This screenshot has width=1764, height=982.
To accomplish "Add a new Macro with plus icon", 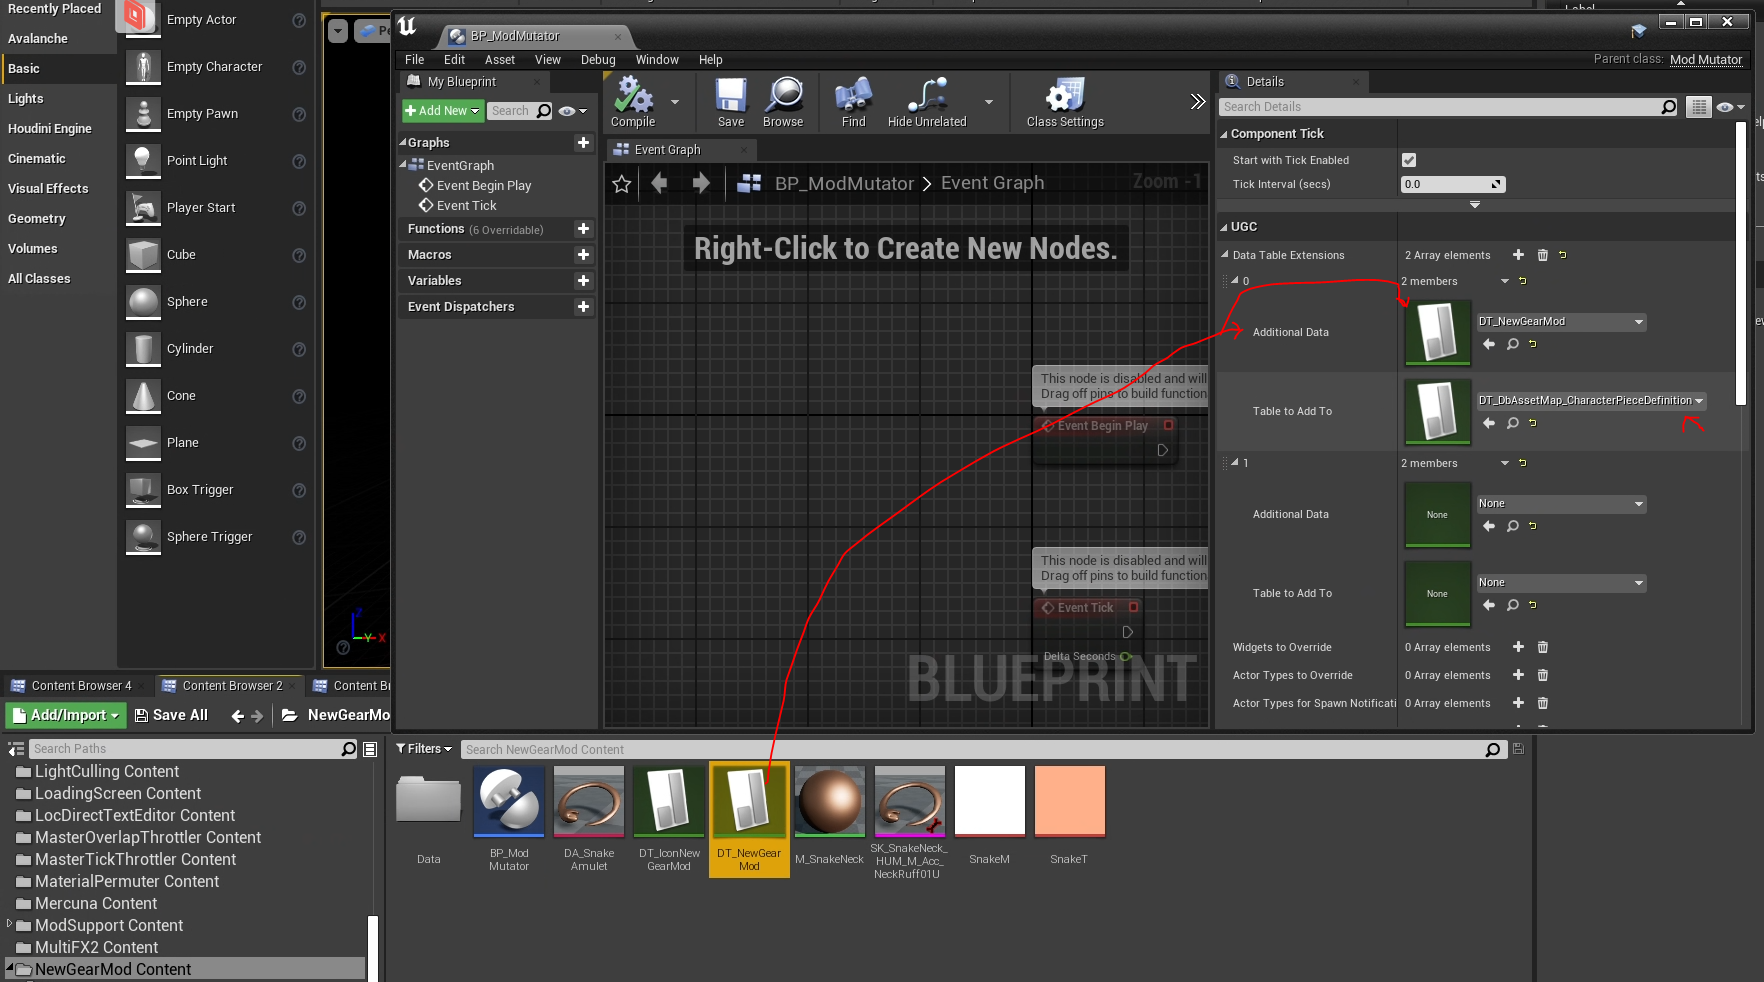I will (583, 255).
